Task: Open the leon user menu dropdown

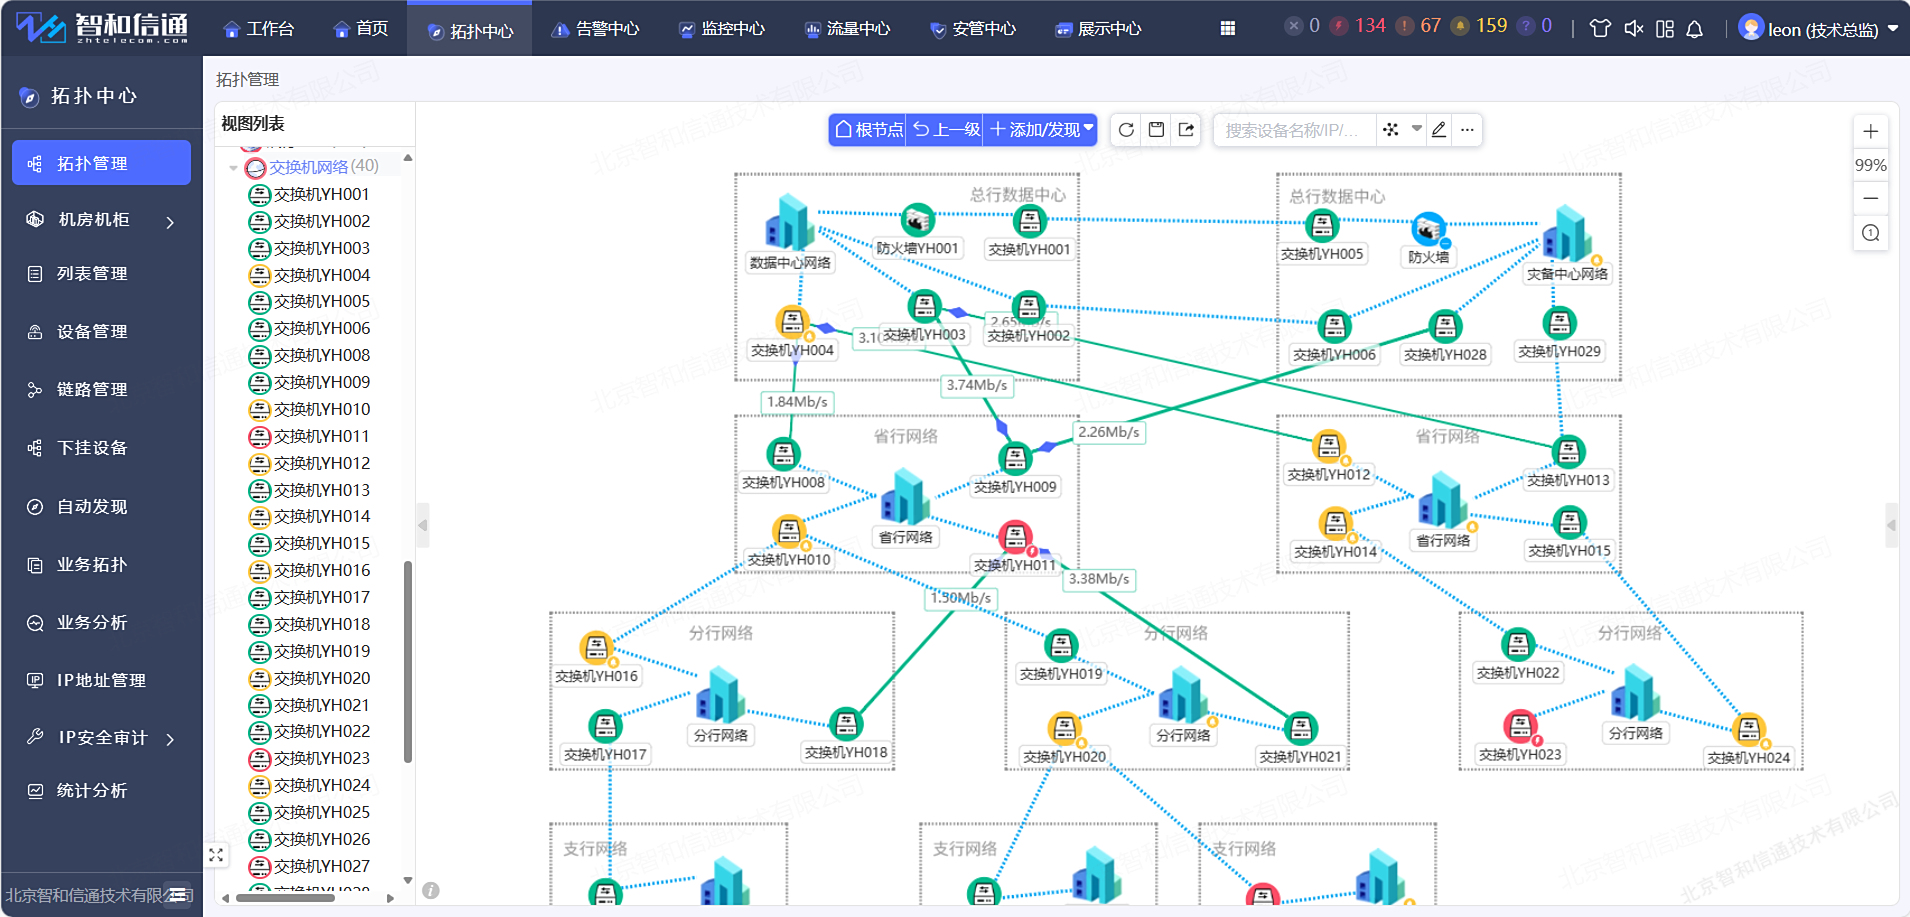Action: [1819, 29]
